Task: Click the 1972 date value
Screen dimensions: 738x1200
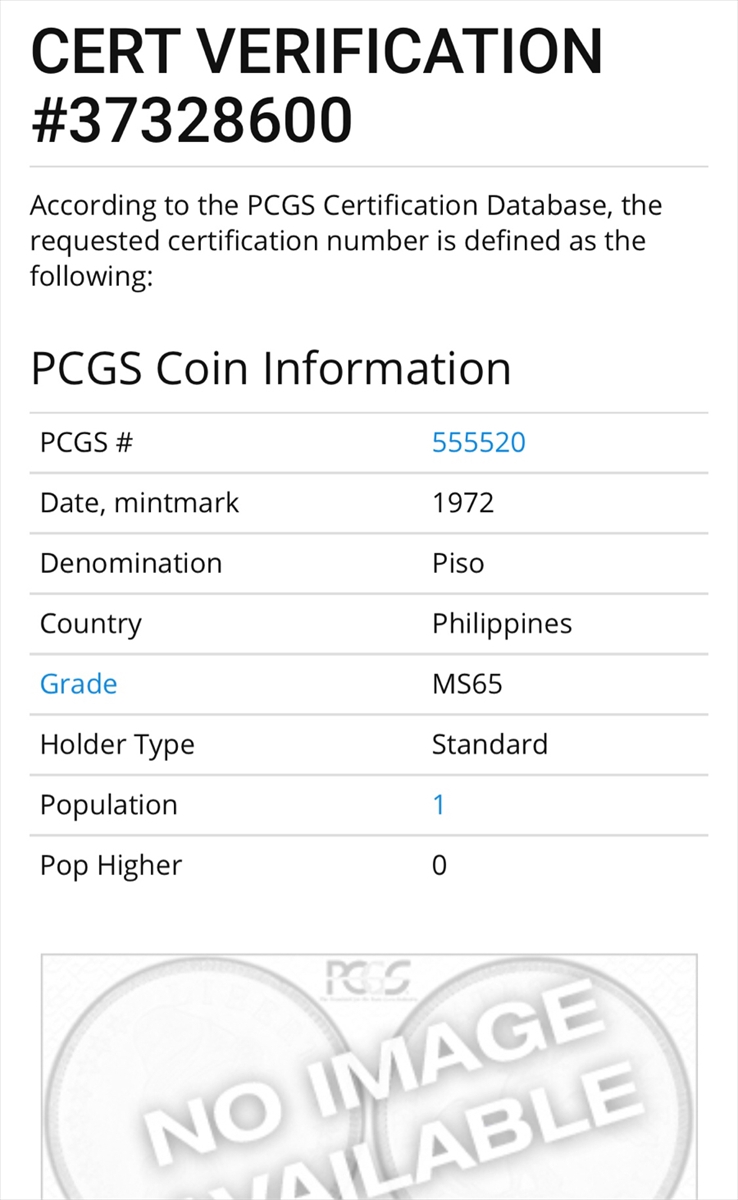Action: point(463,502)
